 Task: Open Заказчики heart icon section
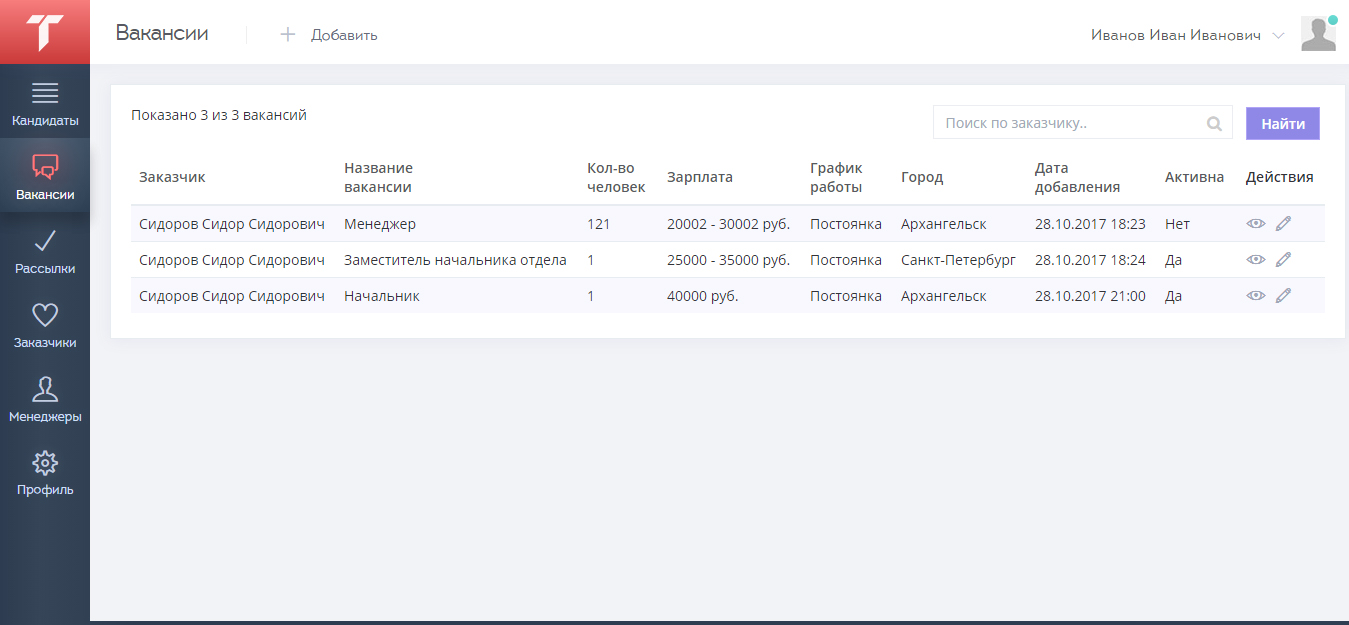tap(45, 326)
